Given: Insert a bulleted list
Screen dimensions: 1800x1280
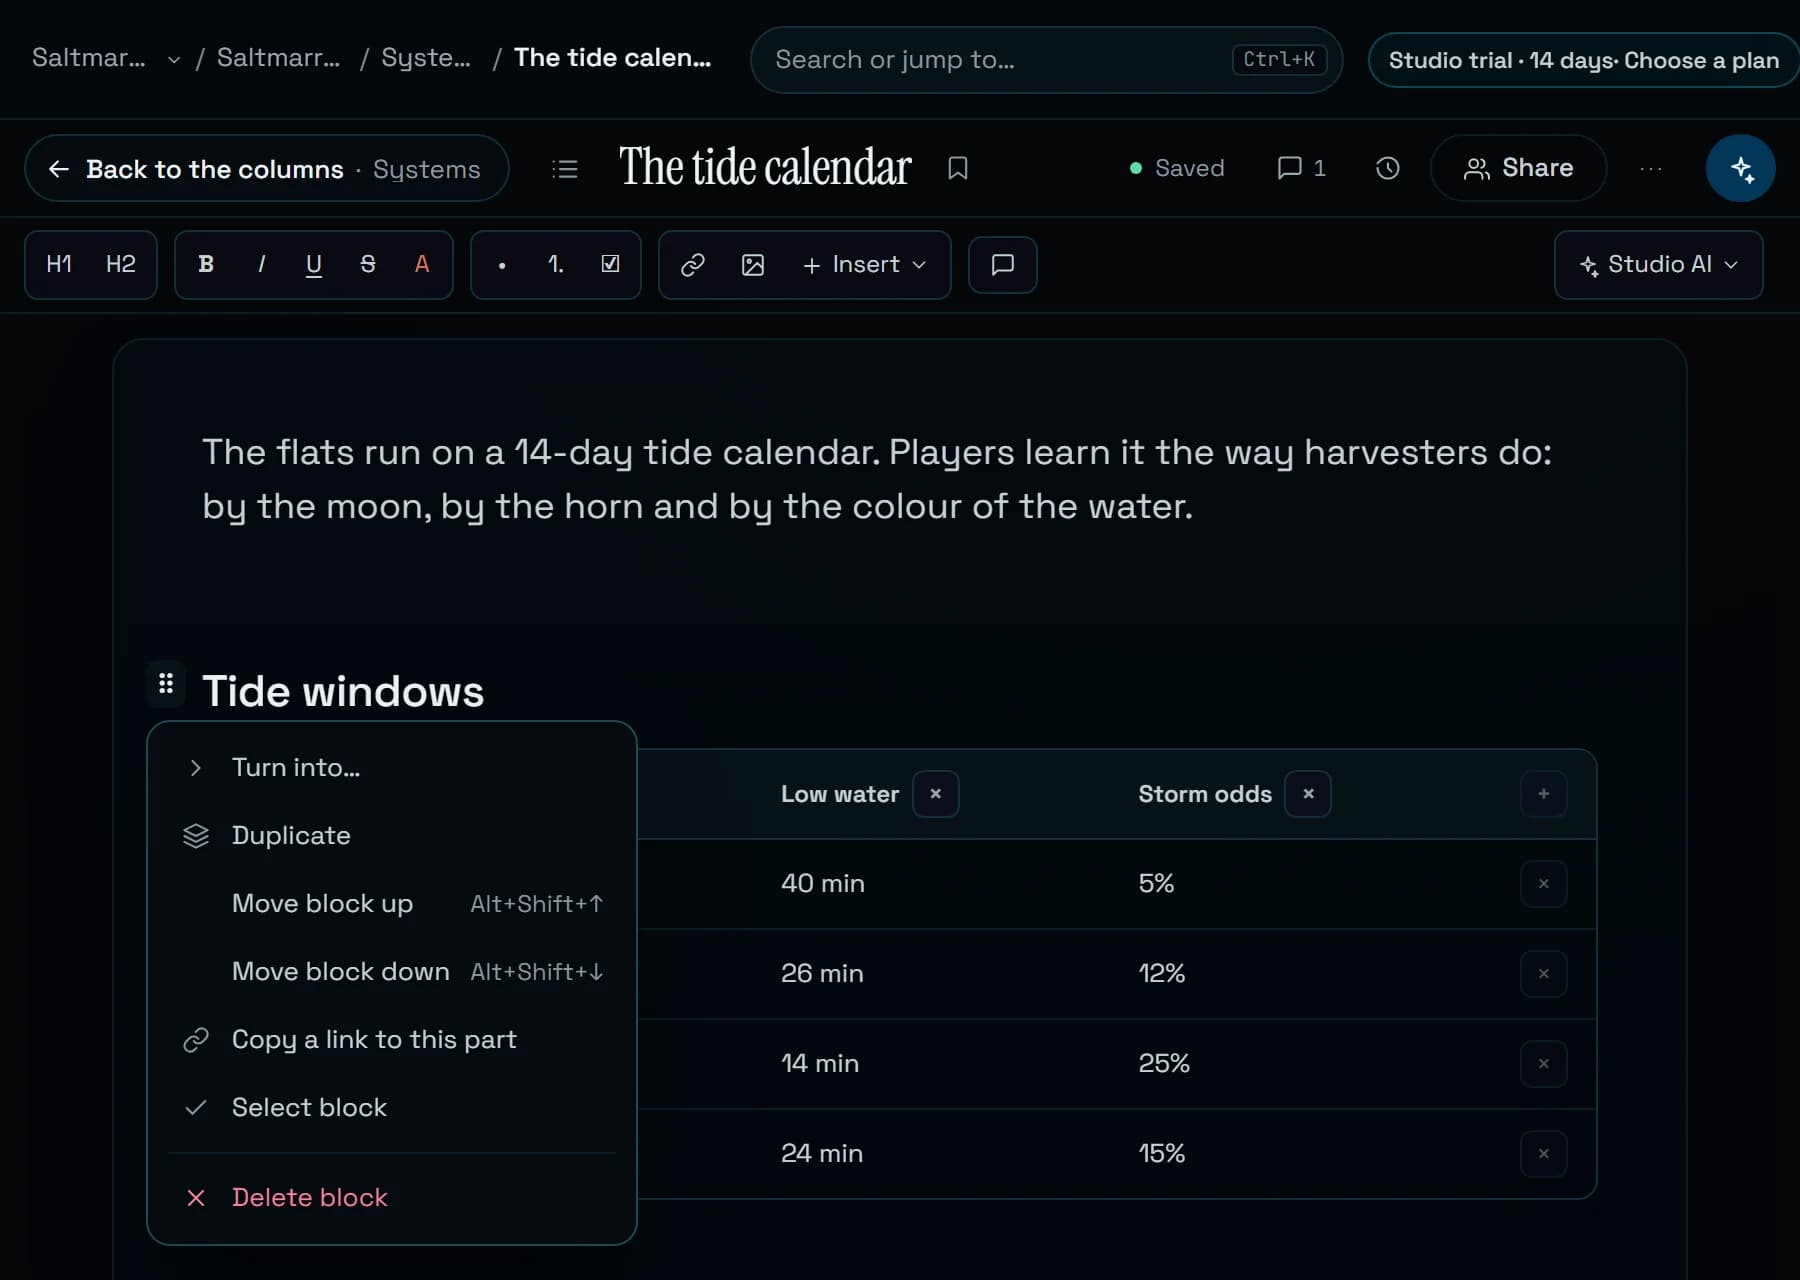Looking at the screenshot, I should 502,264.
